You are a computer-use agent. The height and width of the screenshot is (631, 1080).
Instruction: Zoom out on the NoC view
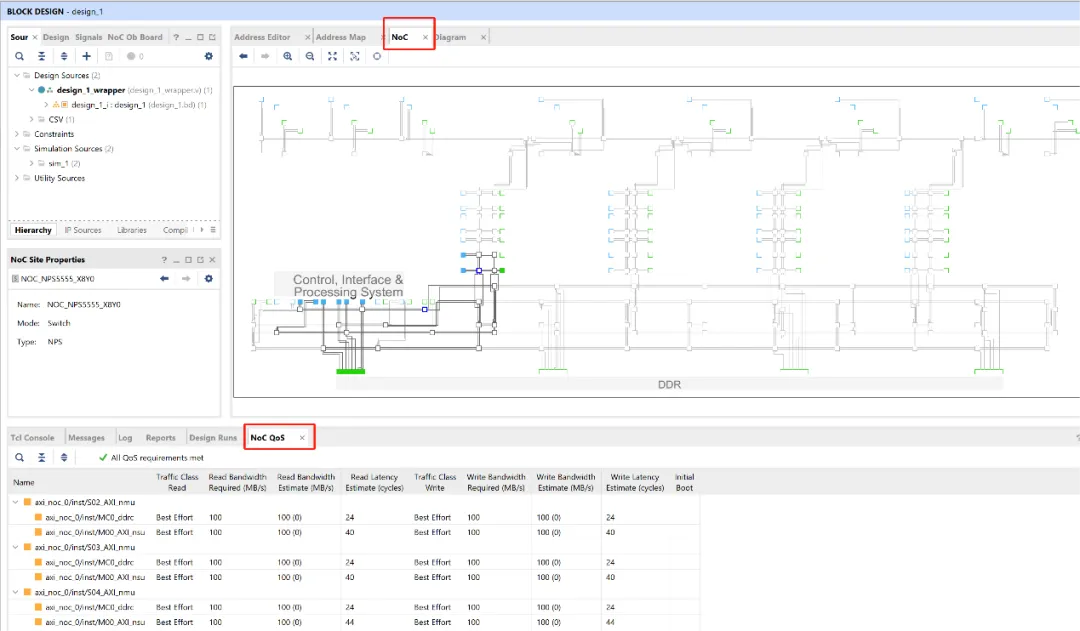[310, 57]
